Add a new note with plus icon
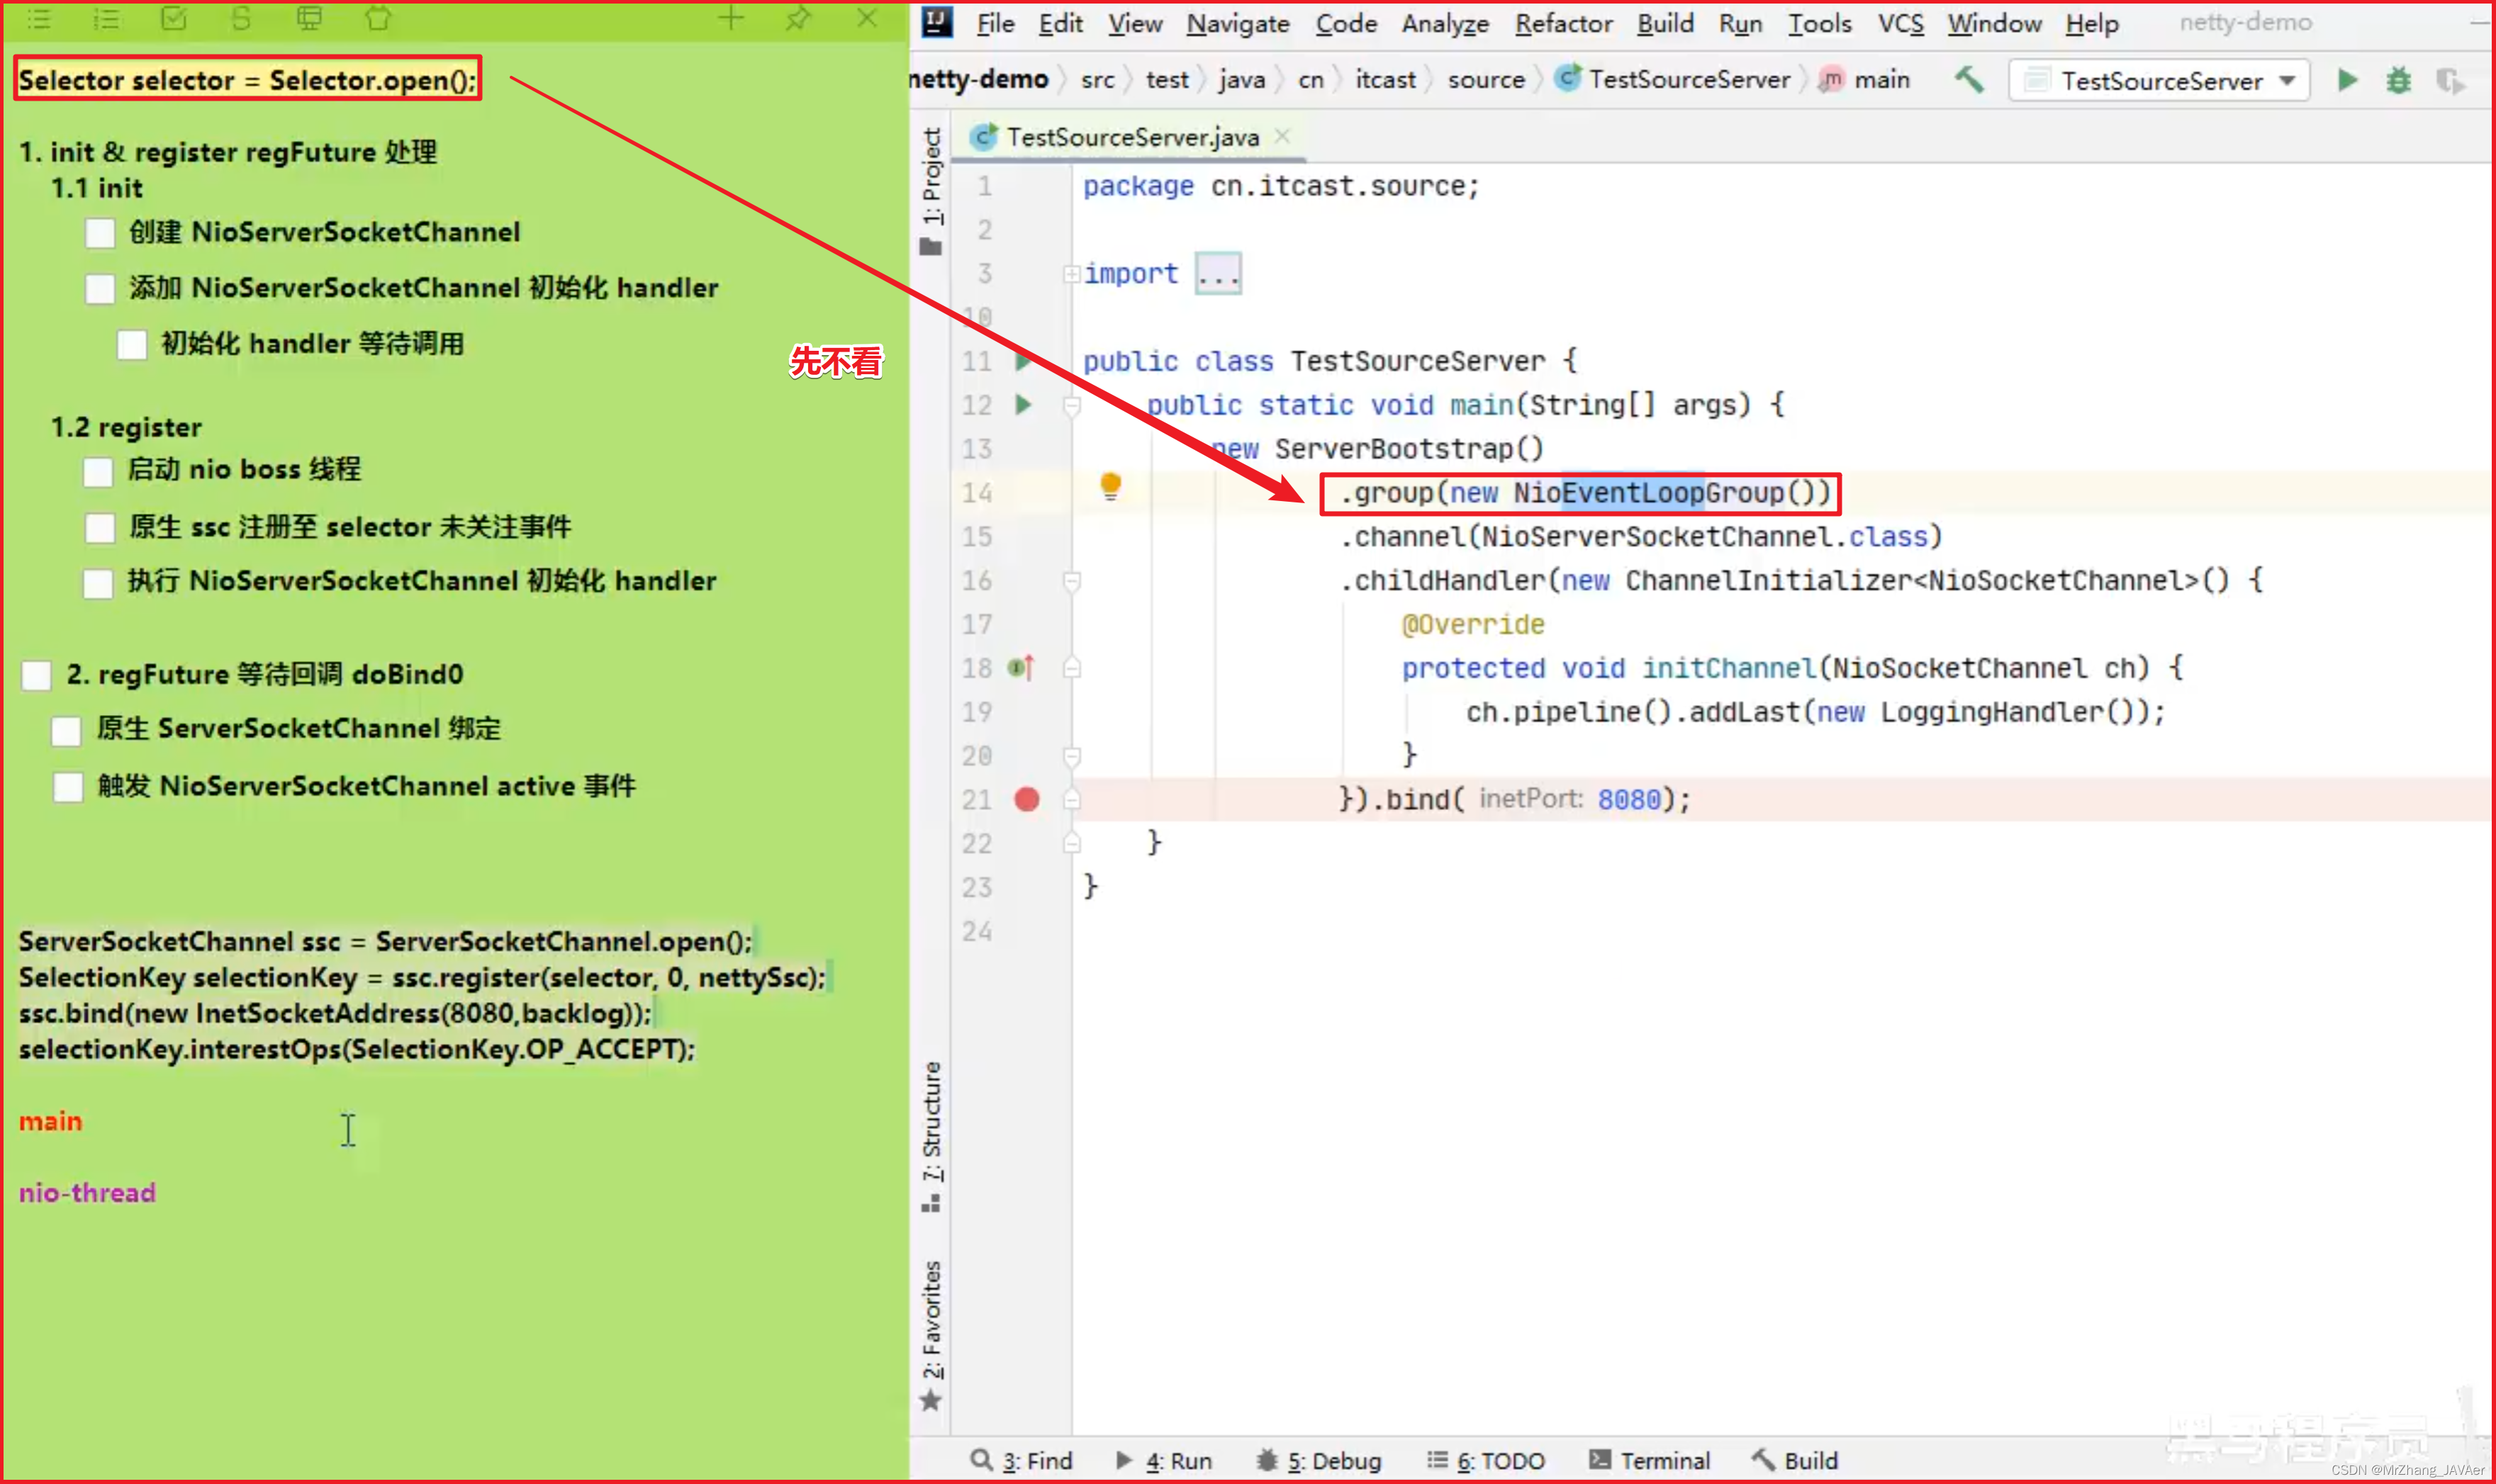The image size is (2496, 1484). pos(731,18)
